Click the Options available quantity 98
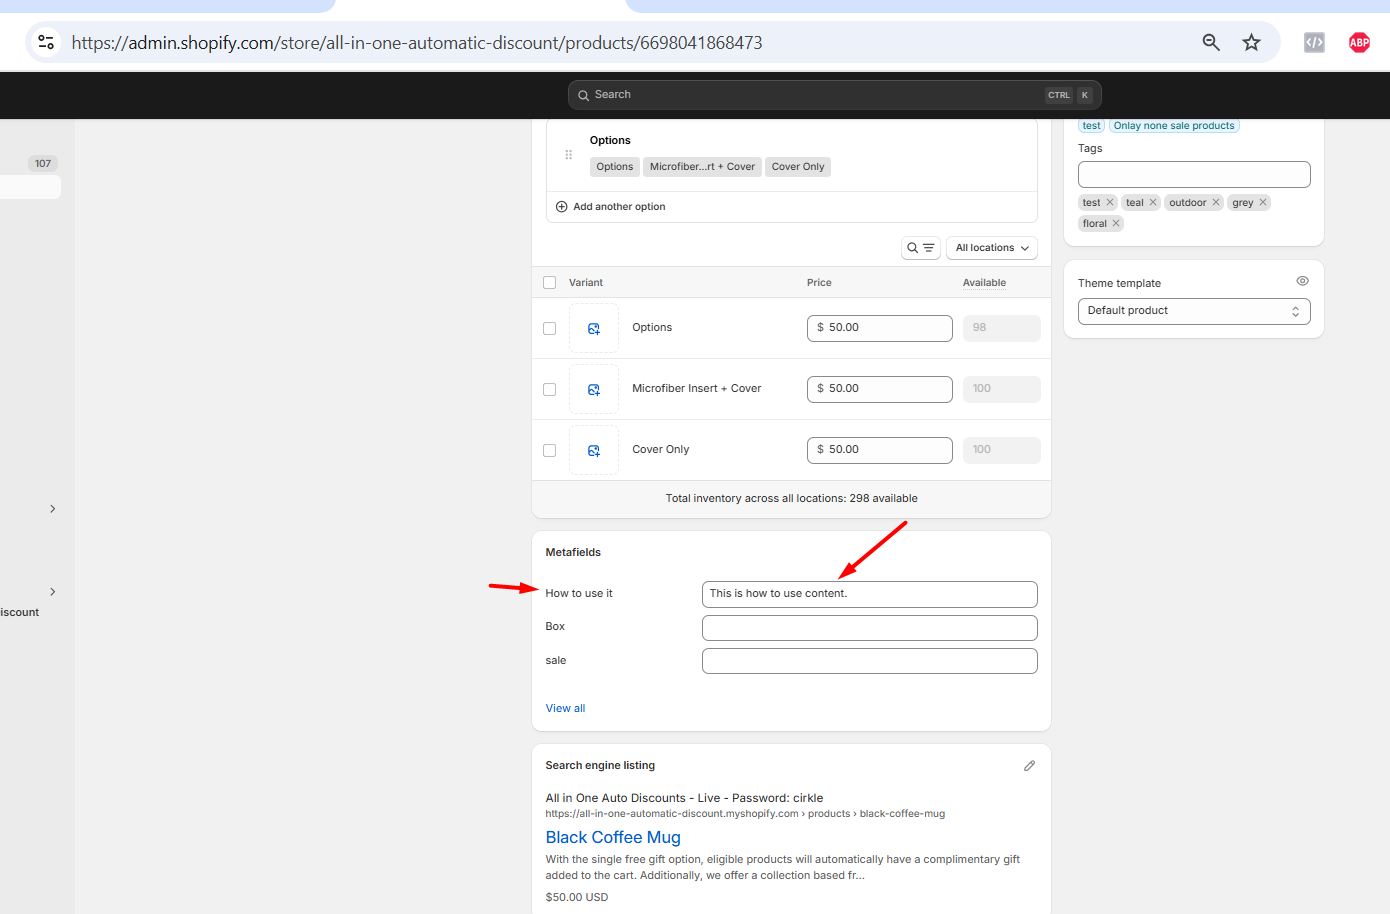This screenshot has height=914, width=1390. 1001,328
